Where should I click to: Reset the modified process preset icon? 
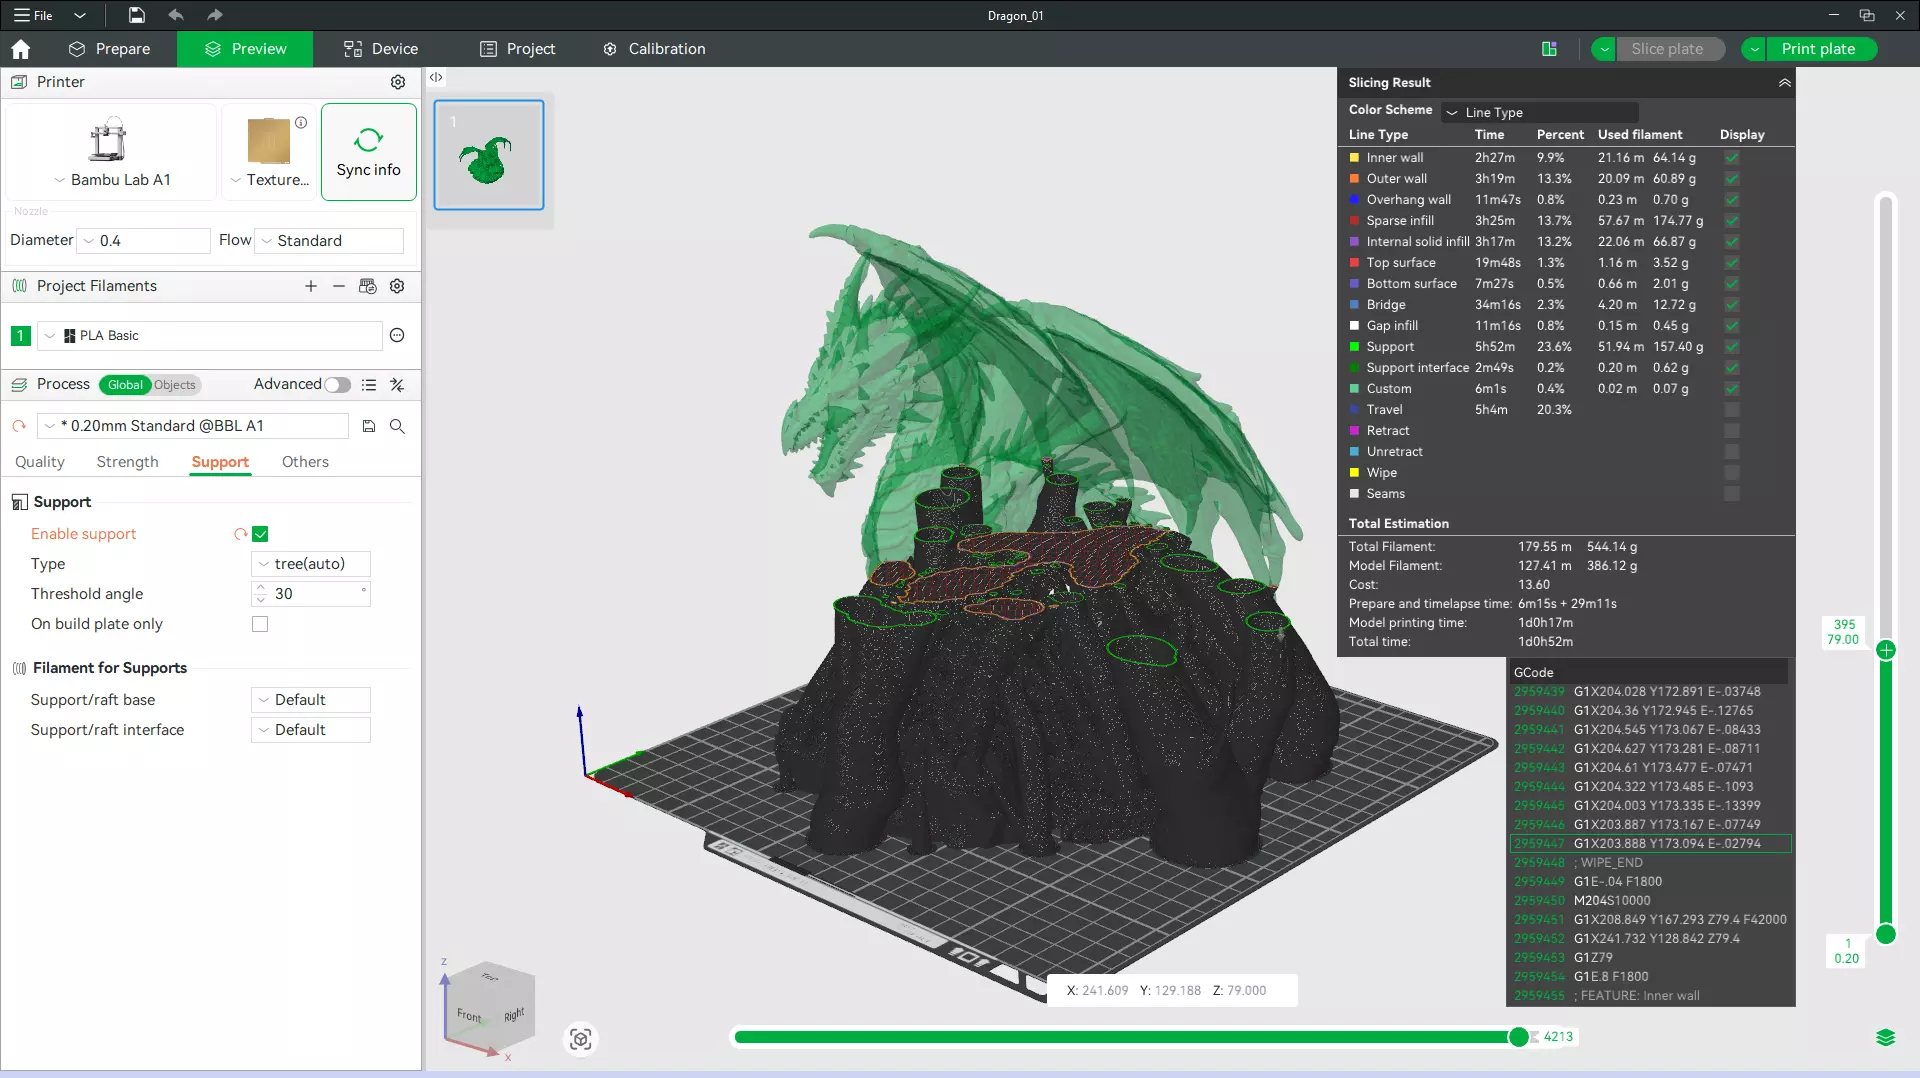(19, 426)
